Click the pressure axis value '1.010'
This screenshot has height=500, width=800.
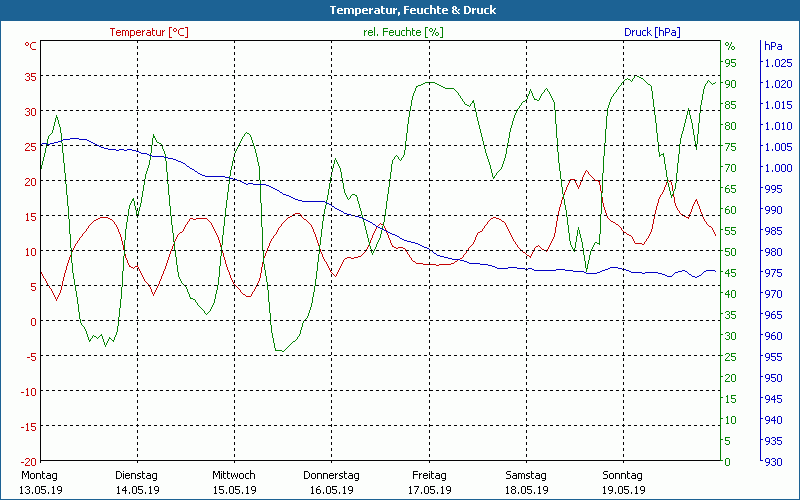pyautogui.click(x=779, y=126)
